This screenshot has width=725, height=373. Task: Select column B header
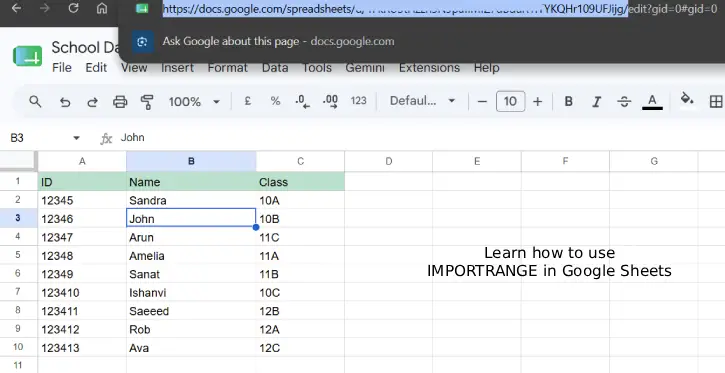[191, 161]
